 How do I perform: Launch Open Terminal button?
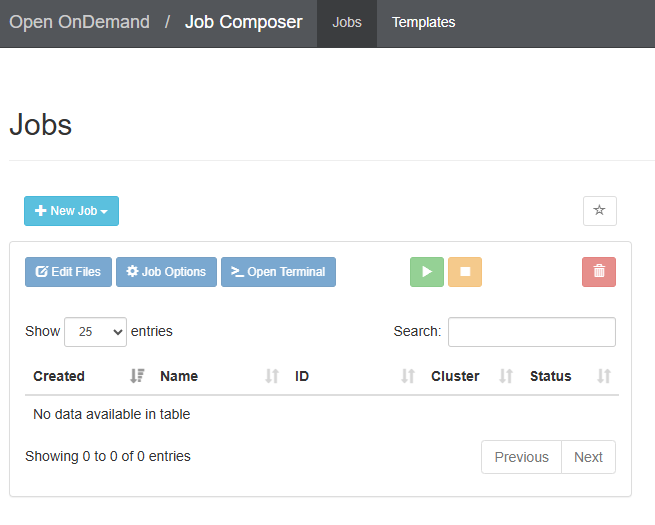click(x=278, y=272)
